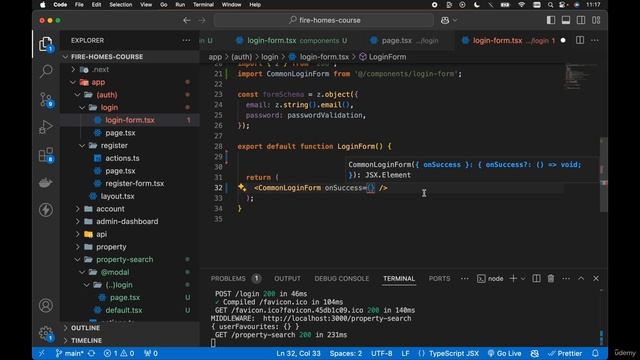Viewport: 640px width, 360px height.
Task: Open the Selection menu in the menu bar
Action: pyautogui.click(x=120, y=4)
